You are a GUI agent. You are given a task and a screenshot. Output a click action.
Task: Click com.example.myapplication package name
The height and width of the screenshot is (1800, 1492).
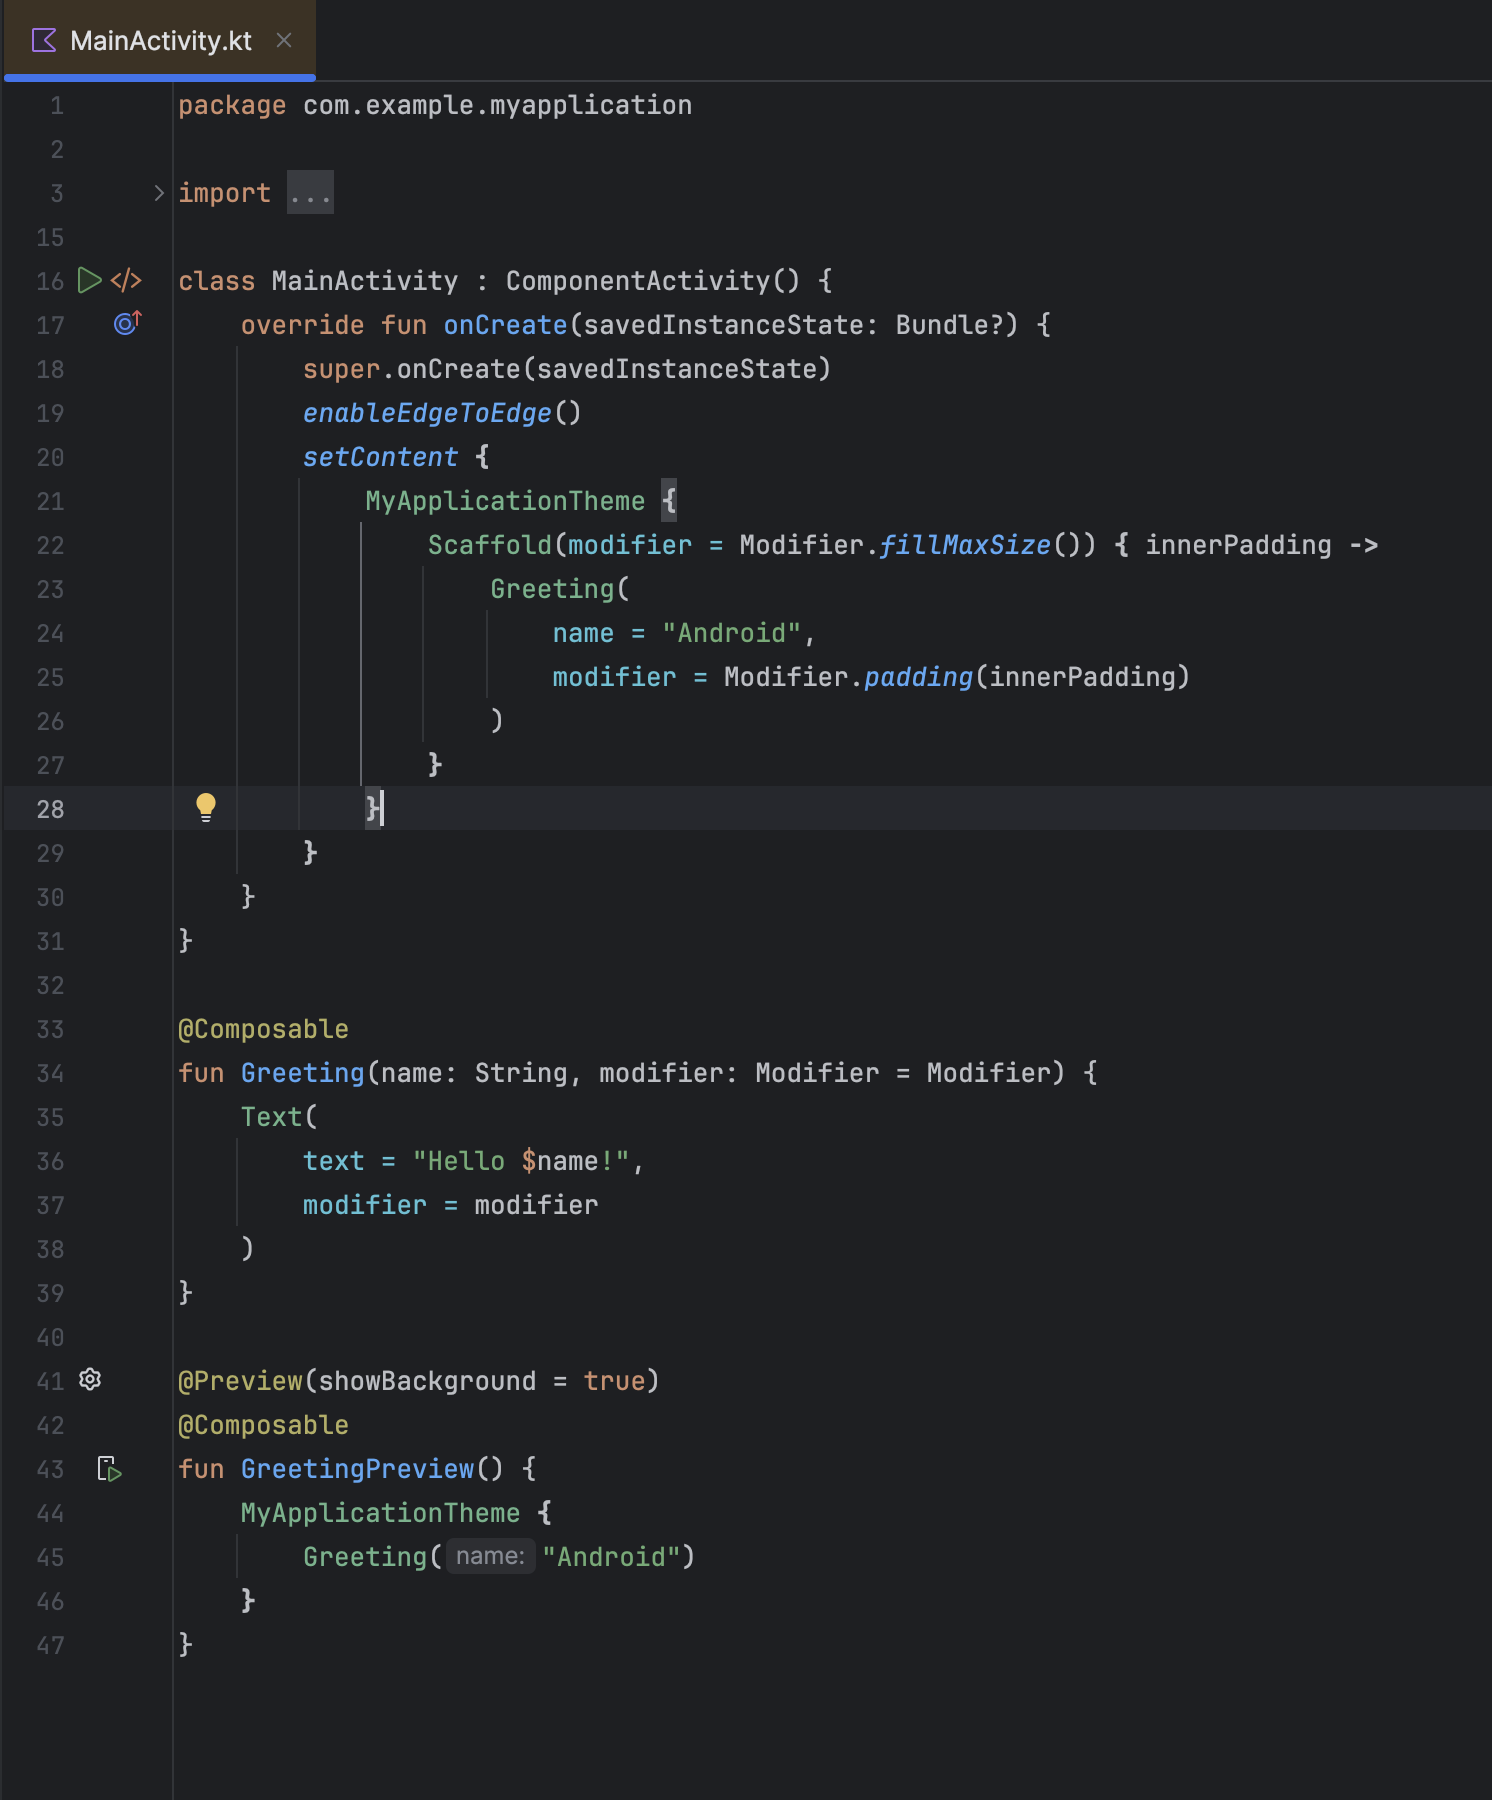(497, 105)
